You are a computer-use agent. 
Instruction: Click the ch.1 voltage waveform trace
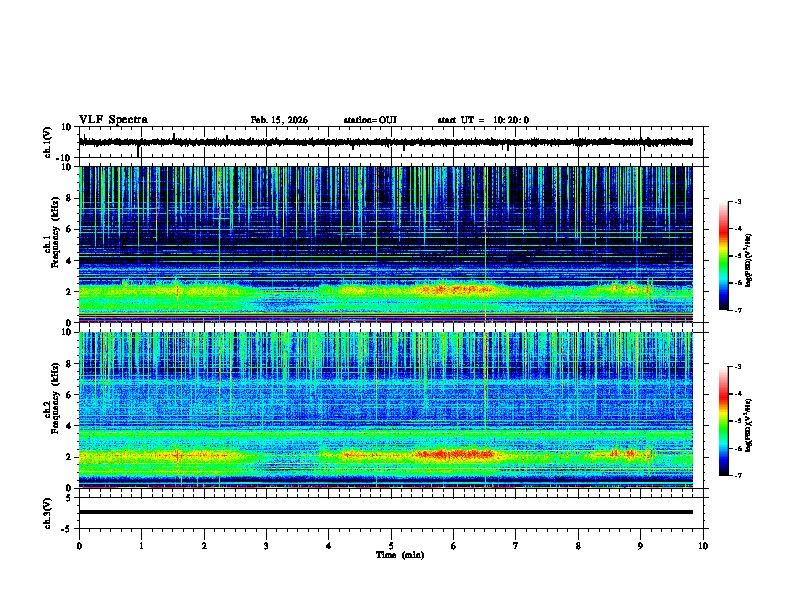386,142
